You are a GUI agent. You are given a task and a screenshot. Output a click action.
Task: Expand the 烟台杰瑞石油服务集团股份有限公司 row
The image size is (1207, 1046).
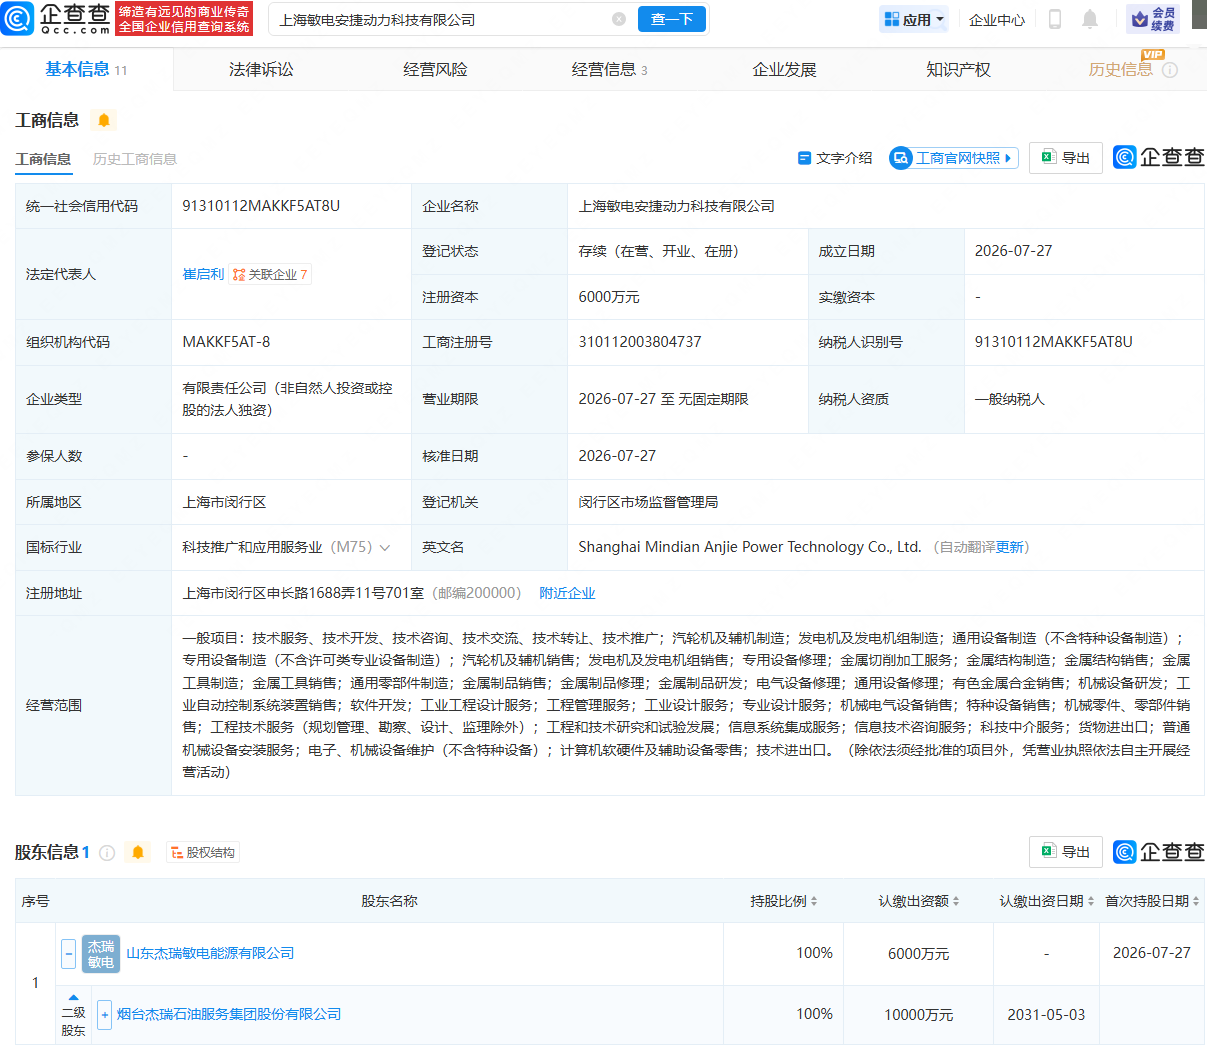104,1015
